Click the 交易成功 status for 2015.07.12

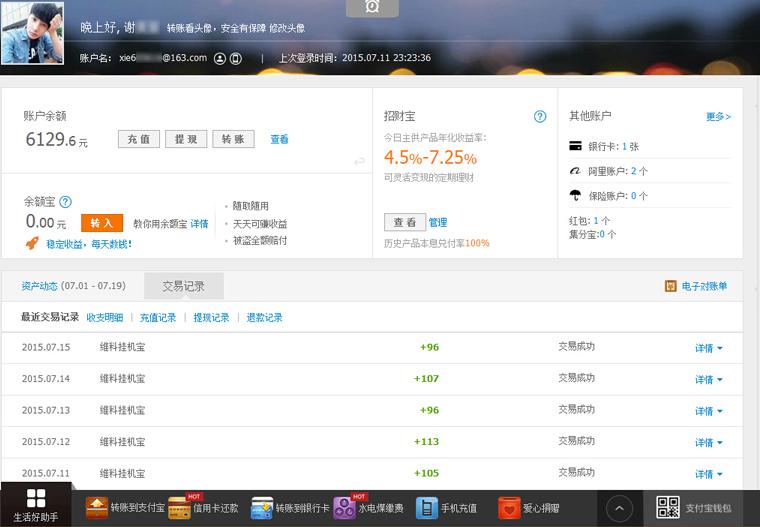click(577, 441)
